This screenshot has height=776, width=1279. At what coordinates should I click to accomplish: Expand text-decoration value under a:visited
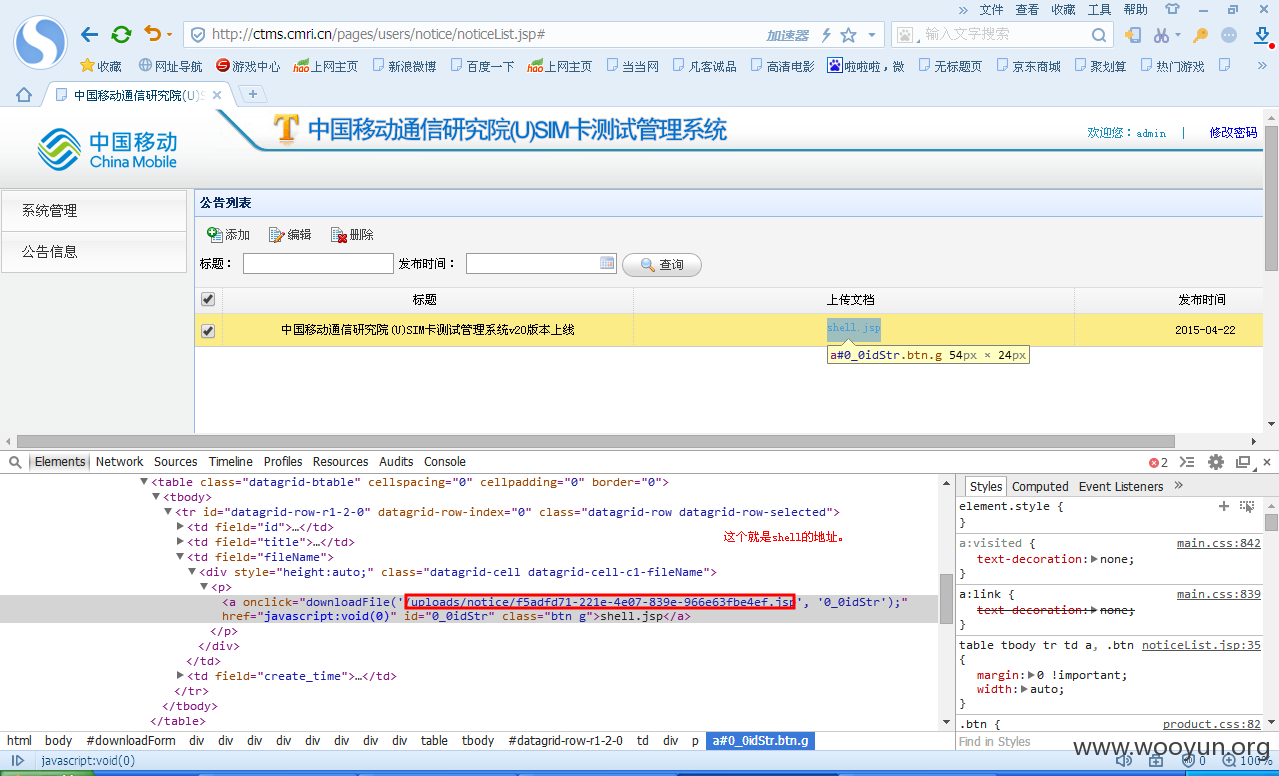[1095, 560]
